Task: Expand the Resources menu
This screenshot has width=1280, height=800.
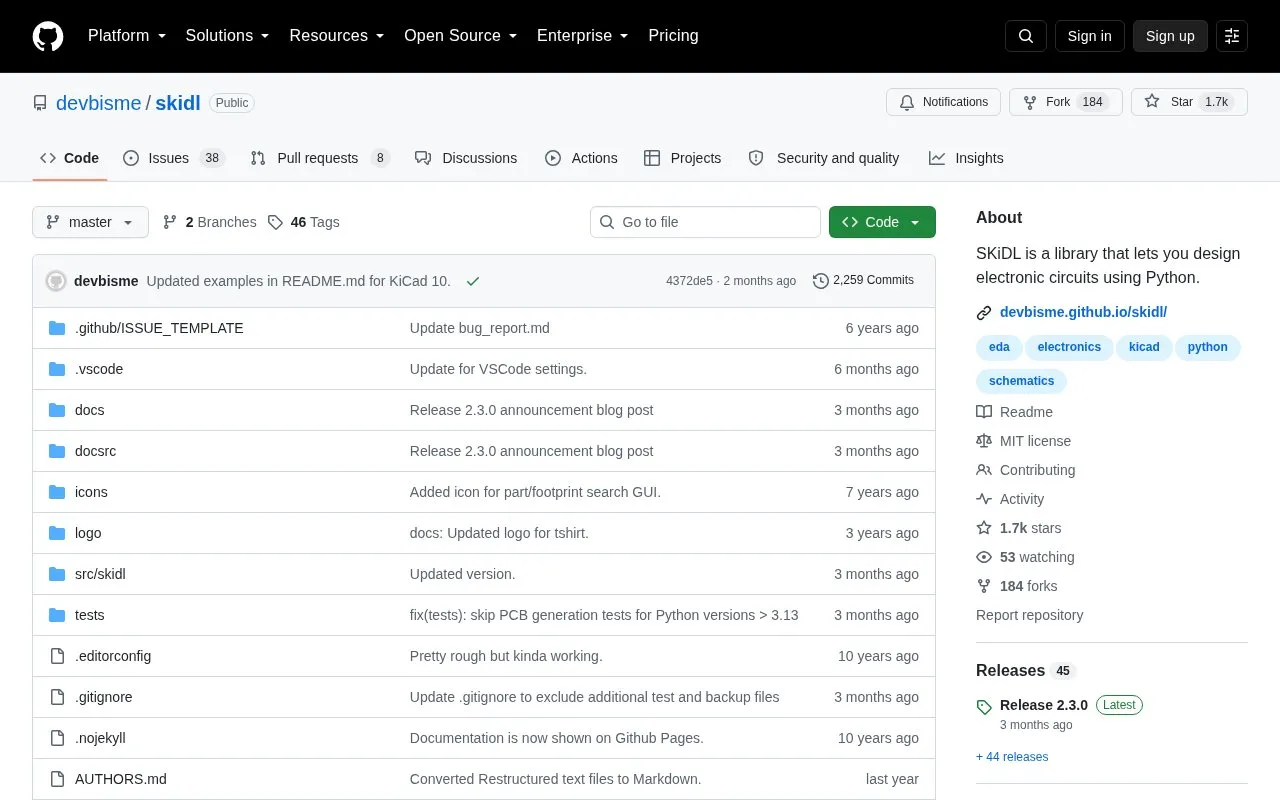Action: (337, 36)
